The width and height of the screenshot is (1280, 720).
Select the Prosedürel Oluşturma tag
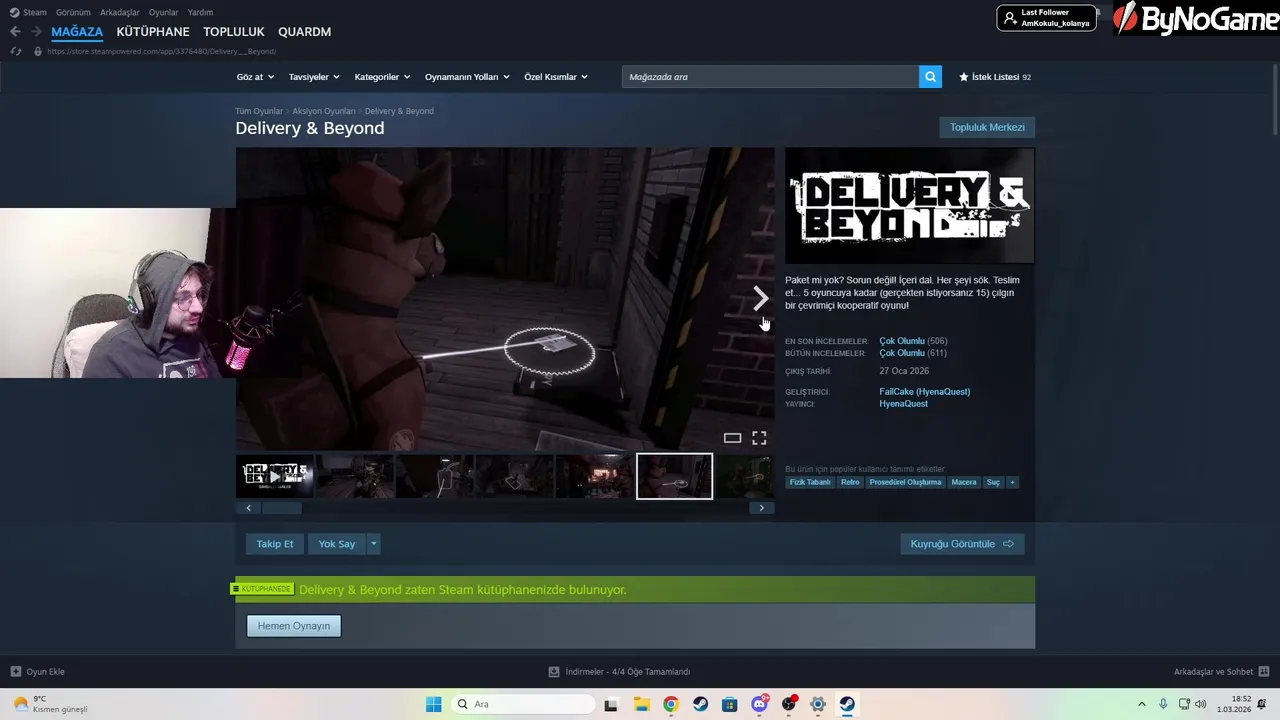pos(905,482)
